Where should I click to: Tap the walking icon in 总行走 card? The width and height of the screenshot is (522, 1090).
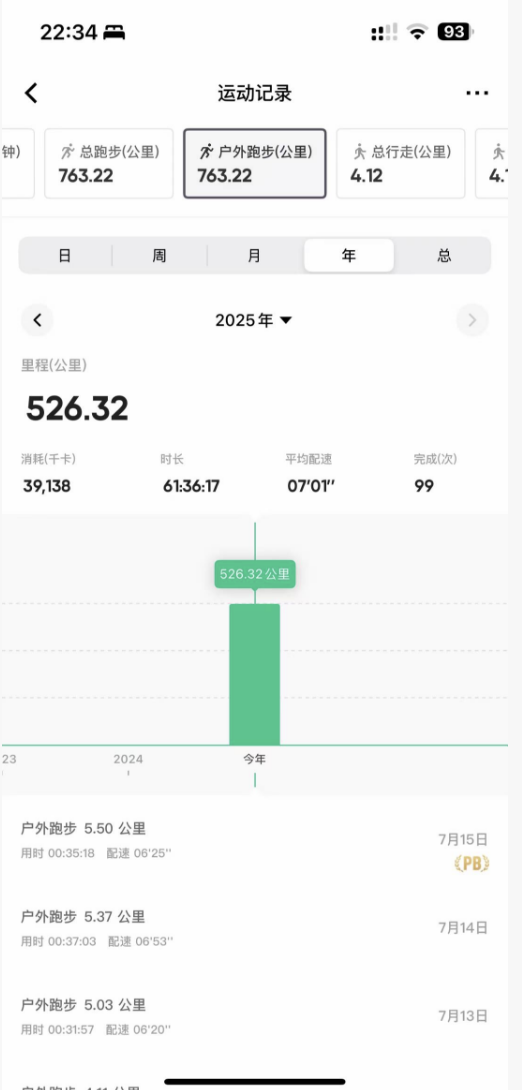[359, 152]
